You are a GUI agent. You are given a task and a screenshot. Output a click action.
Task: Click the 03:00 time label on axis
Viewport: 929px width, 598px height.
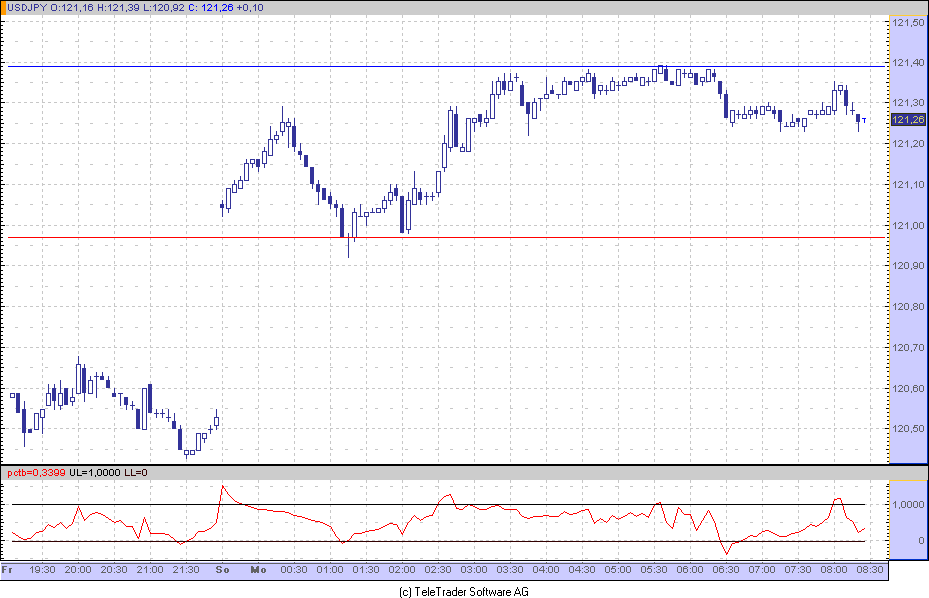pyautogui.click(x=474, y=570)
